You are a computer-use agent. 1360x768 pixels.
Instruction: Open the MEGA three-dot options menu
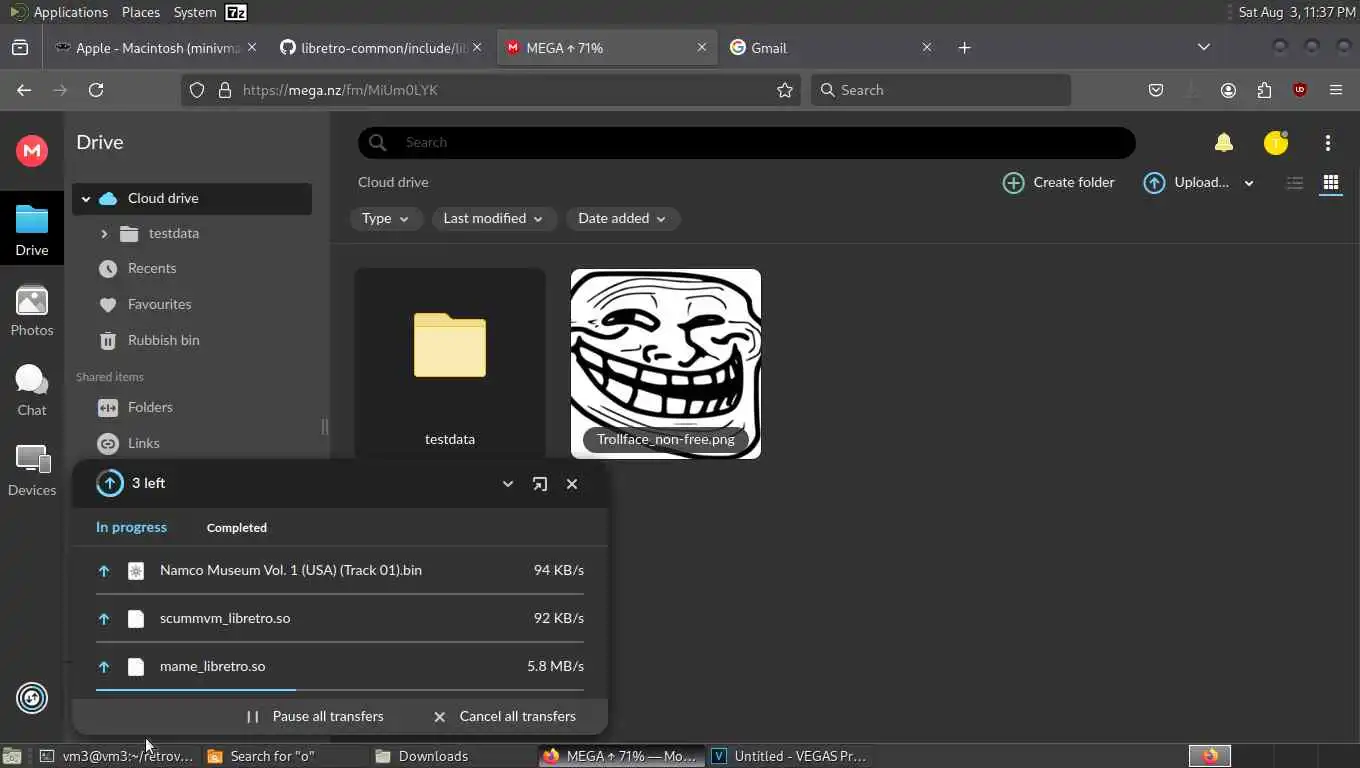[1328, 143]
